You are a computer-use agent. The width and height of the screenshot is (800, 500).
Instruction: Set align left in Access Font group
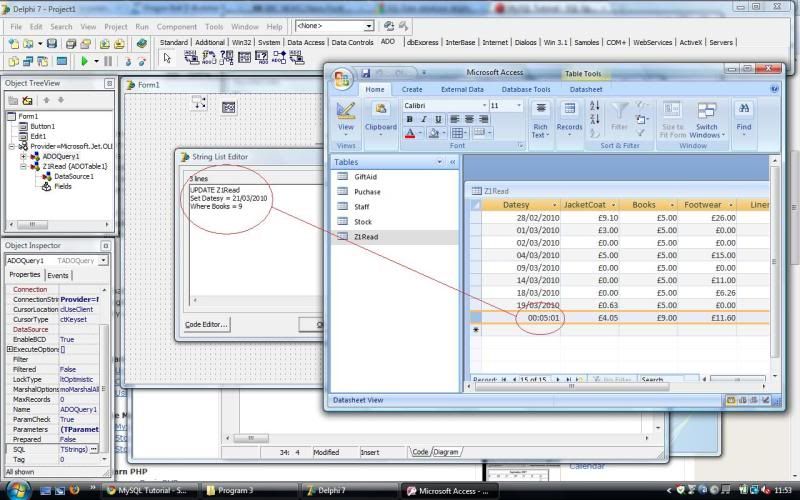pos(455,119)
